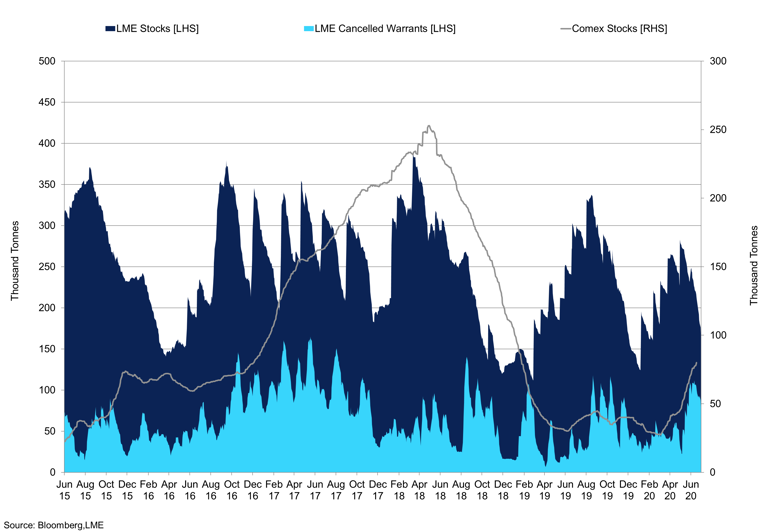The image size is (770, 532).
Task: Click the 'Apr 18' x-axis date label
Action: (x=419, y=488)
